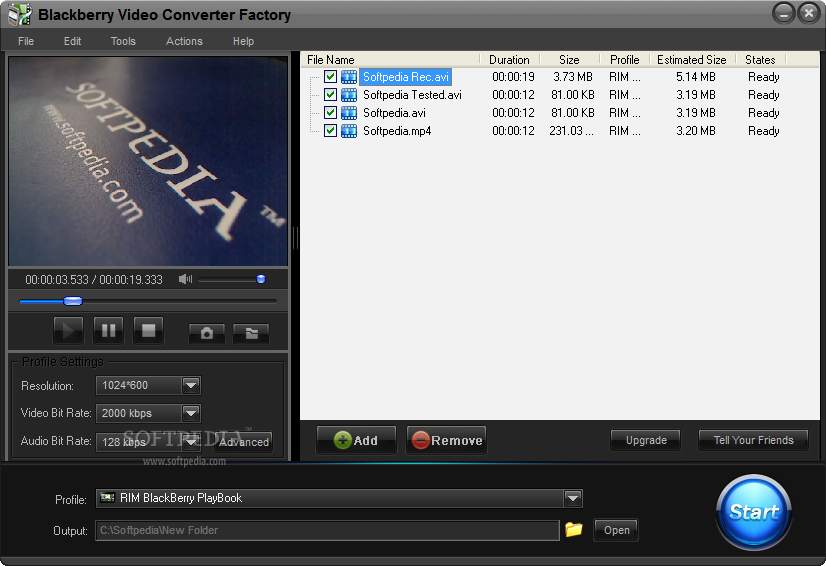This screenshot has height=566, width=826.
Task: Open the Actions menu
Action: click(184, 41)
